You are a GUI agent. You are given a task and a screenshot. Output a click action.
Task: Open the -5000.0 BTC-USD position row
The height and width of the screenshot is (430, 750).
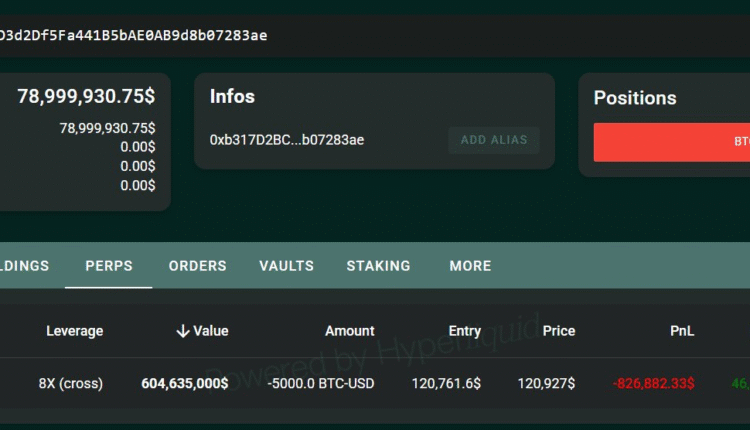click(320, 383)
